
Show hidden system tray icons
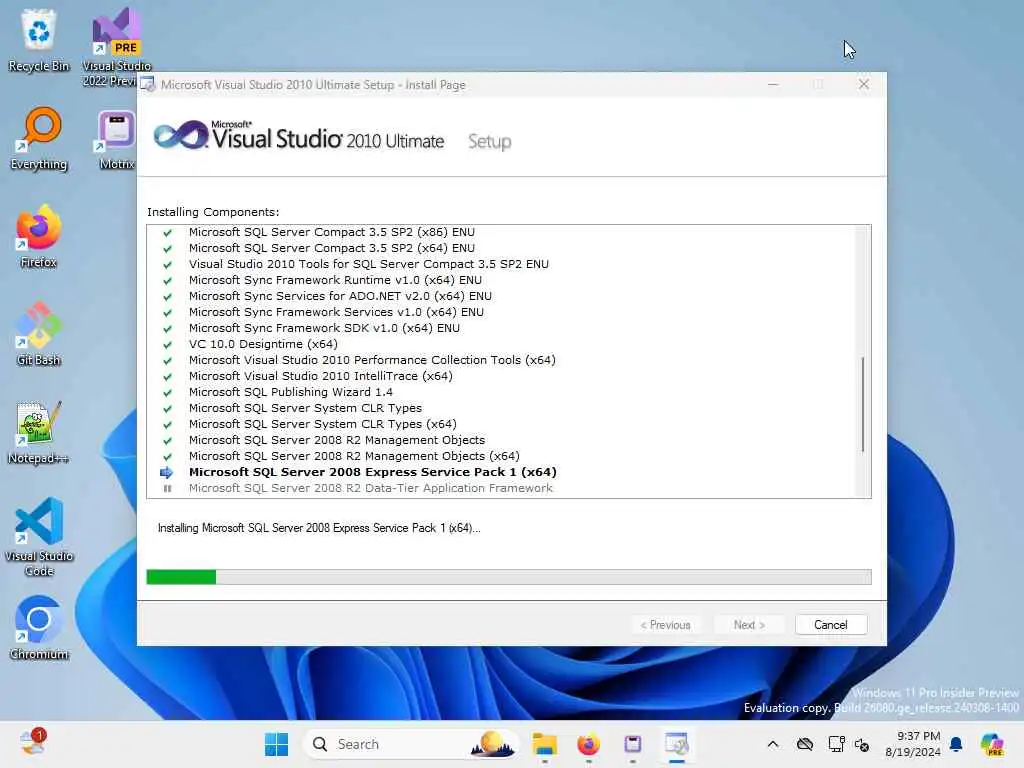(773, 744)
